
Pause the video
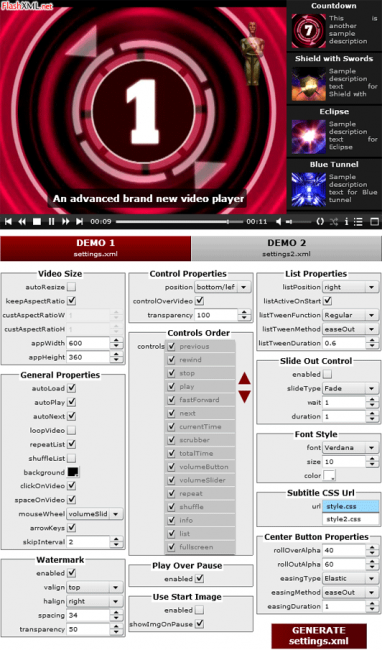(x=51, y=222)
